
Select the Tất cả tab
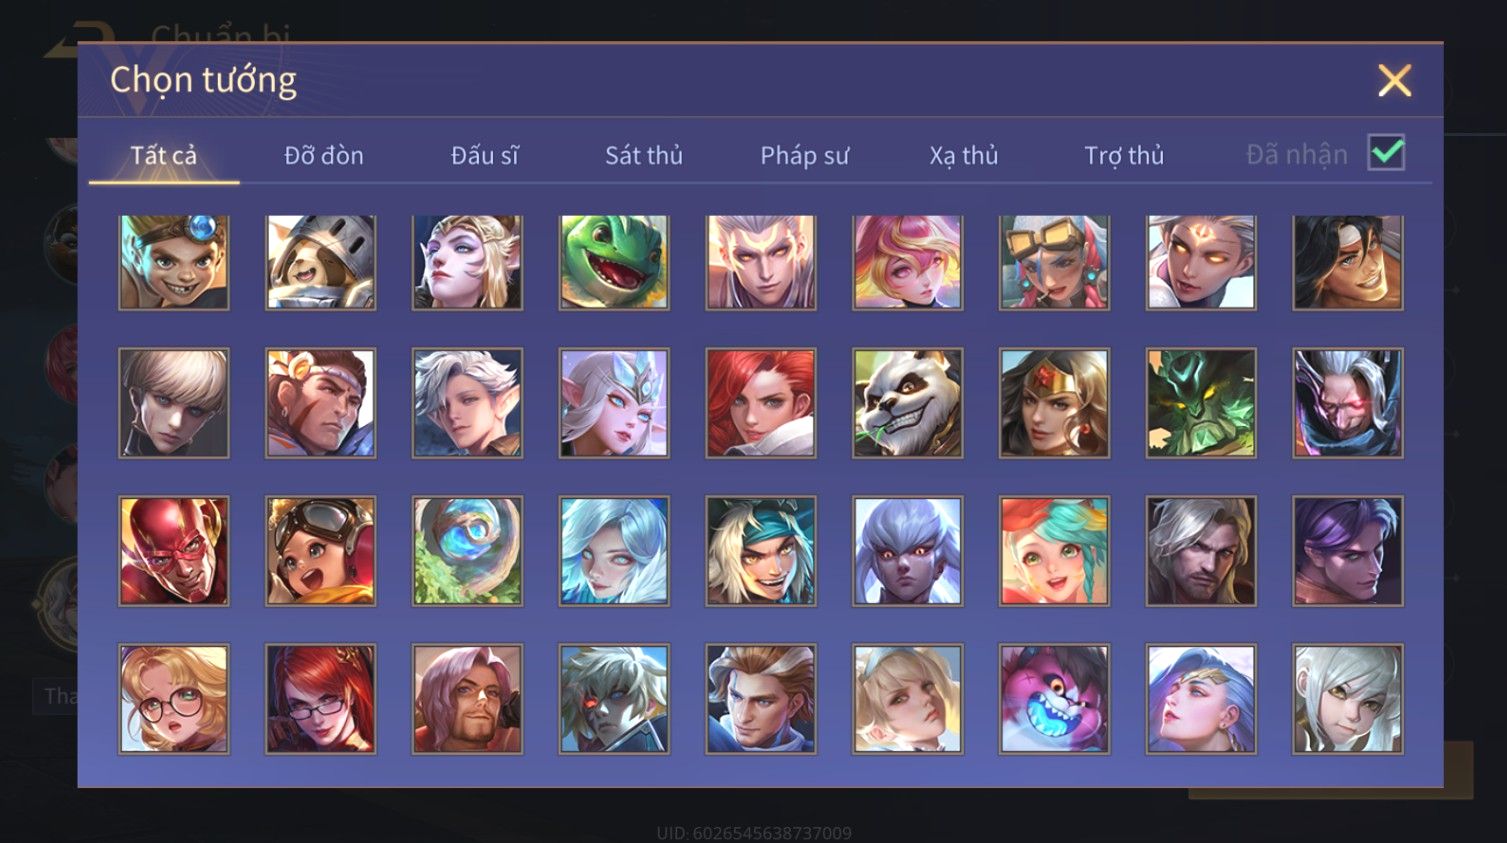(164, 155)
